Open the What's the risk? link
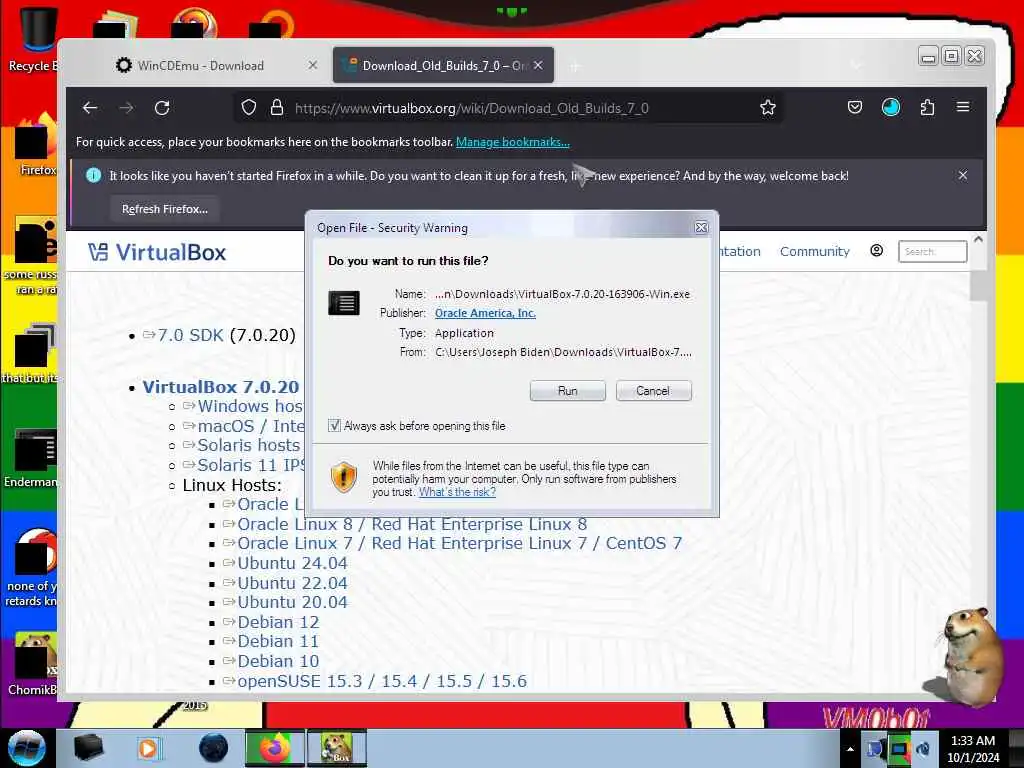Screen dimensions: 1024x768 pyautogui.click(x=457, y=492)
